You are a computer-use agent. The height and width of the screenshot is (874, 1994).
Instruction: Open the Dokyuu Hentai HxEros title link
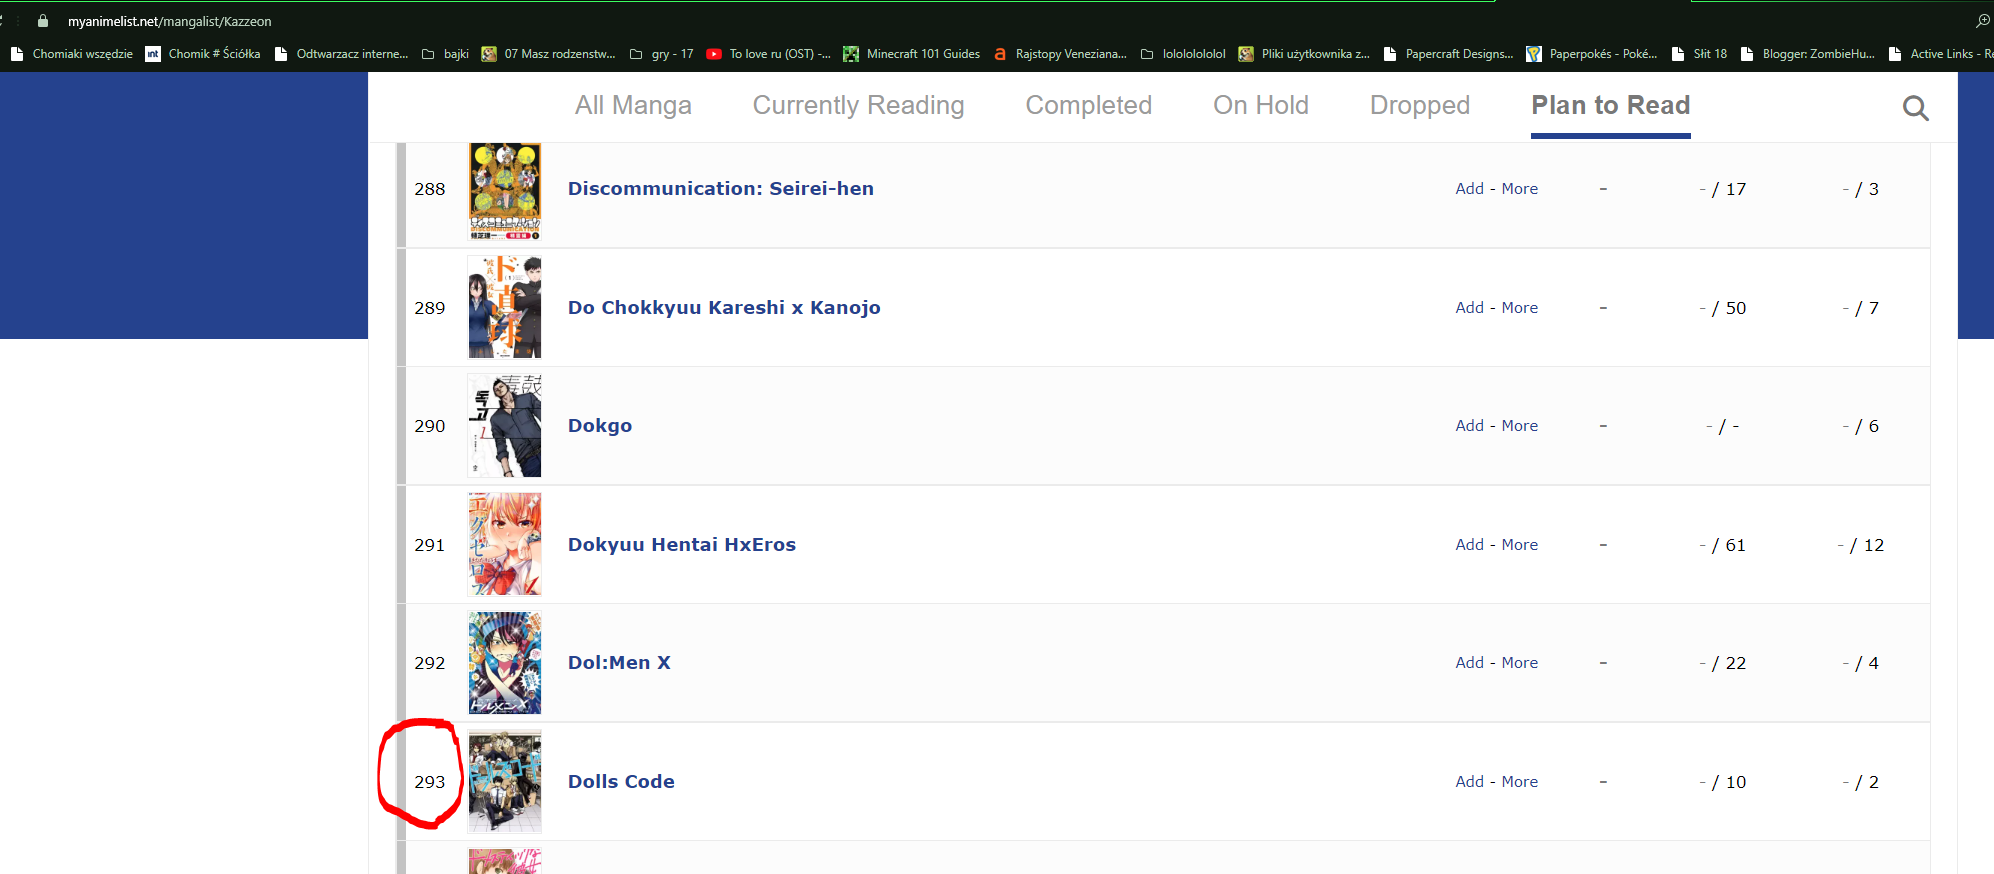tap(682, 544)
